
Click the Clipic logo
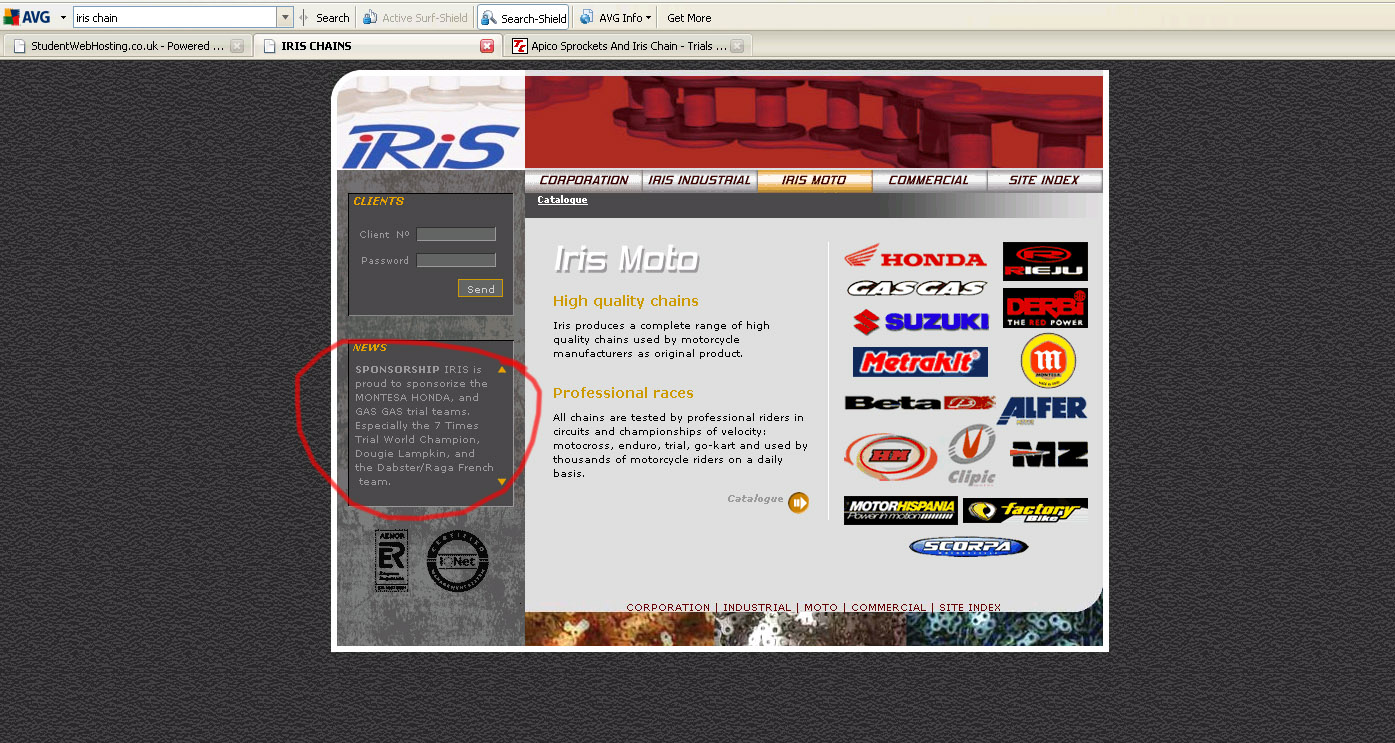pos(971,455)
